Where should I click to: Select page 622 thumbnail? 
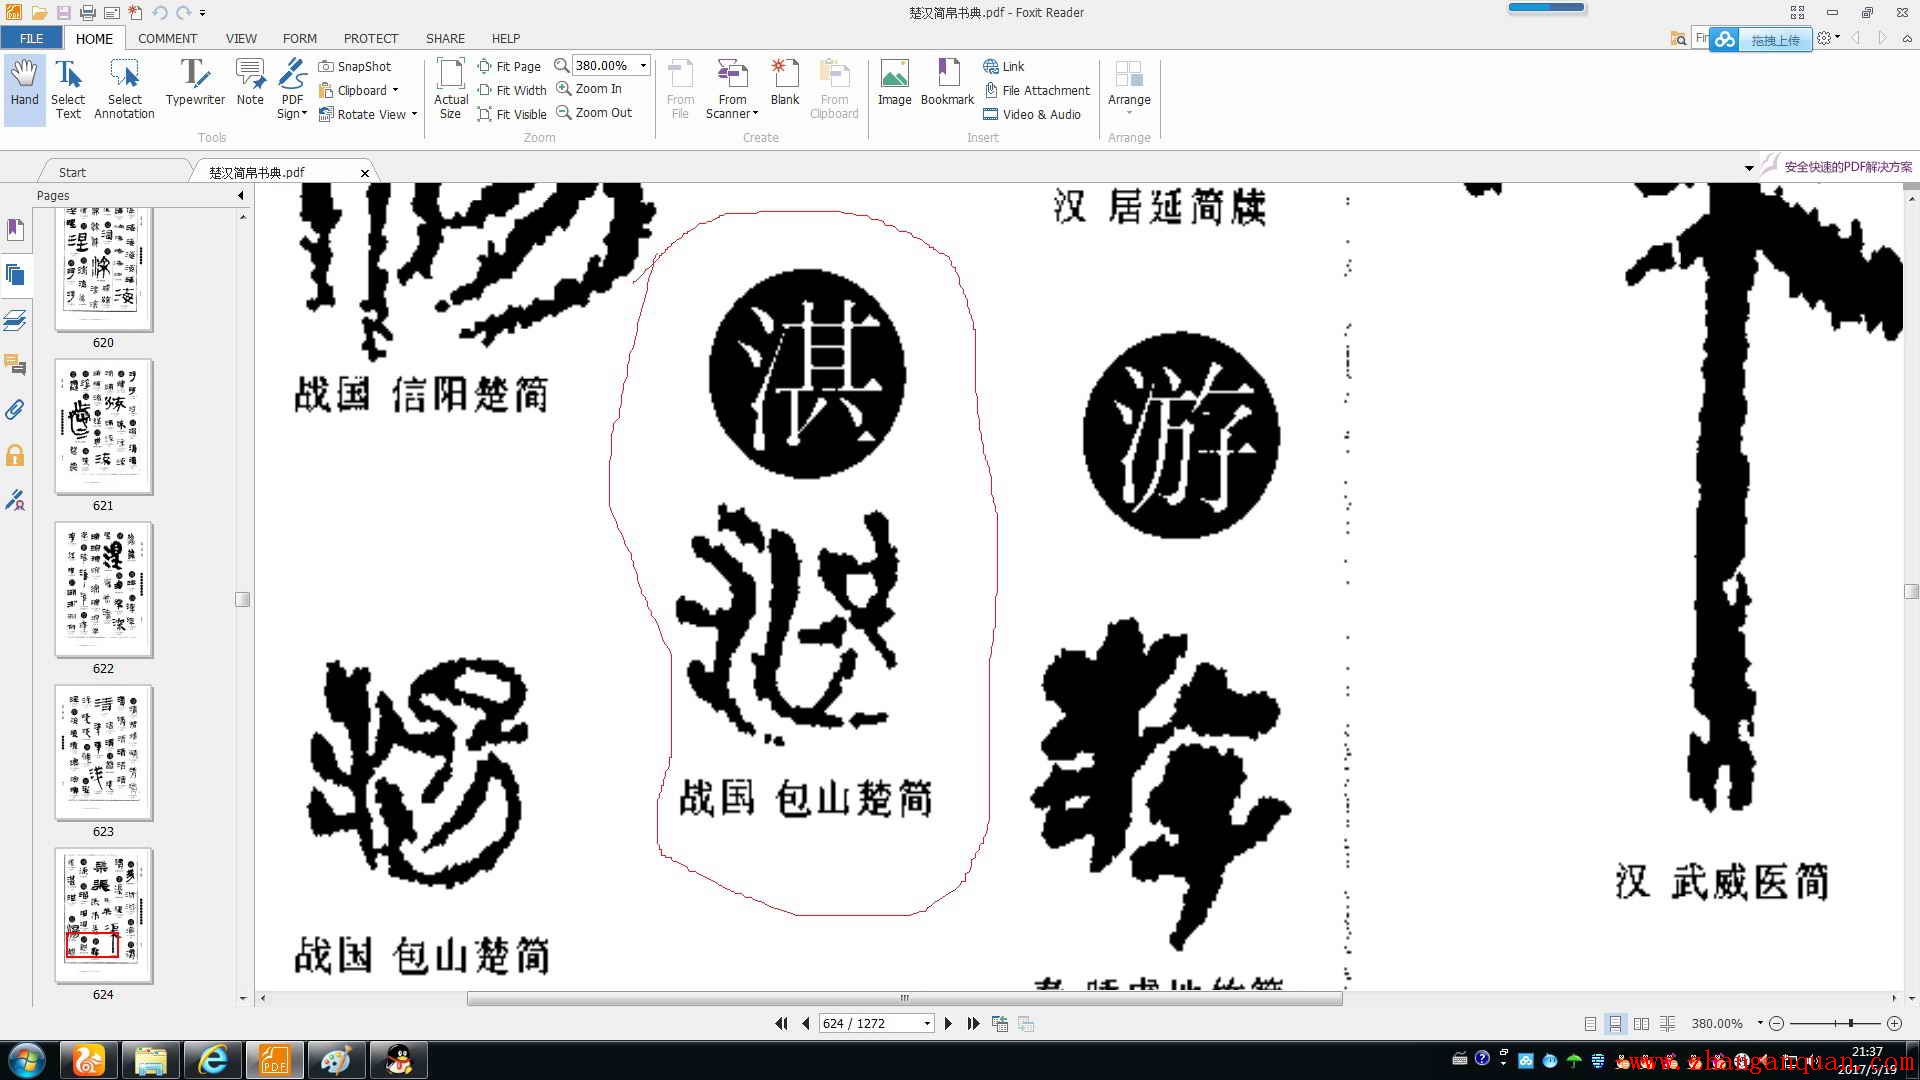(x=103, y=590)
